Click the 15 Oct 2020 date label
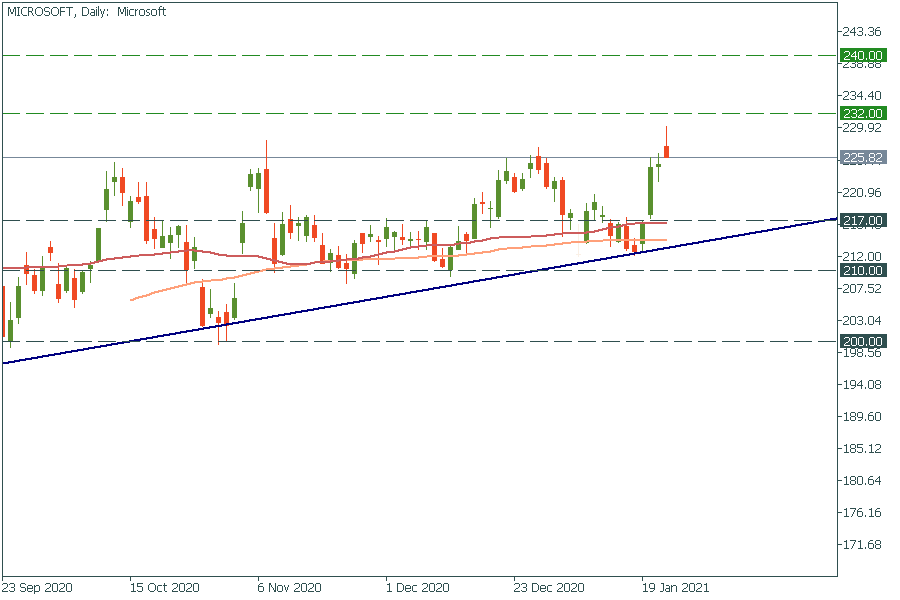Image resolution: width=900 pixels, height=600 pixels. click(164, 588)
